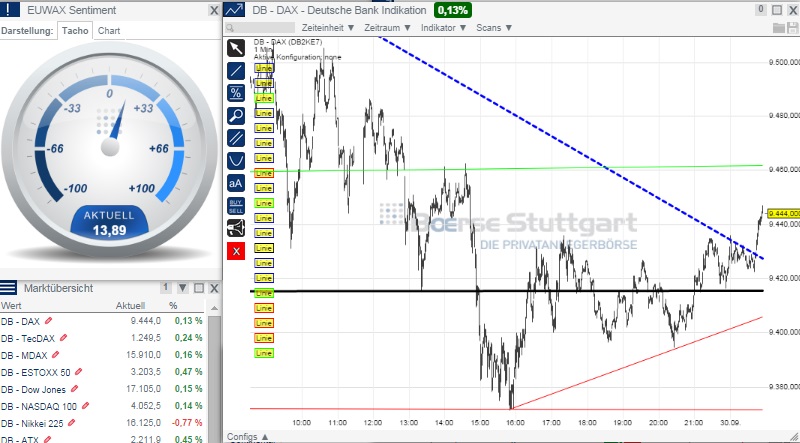This screenshot has width=800, height=443.
Task: Open the Indikator dropdown
Action: [443, 28]
